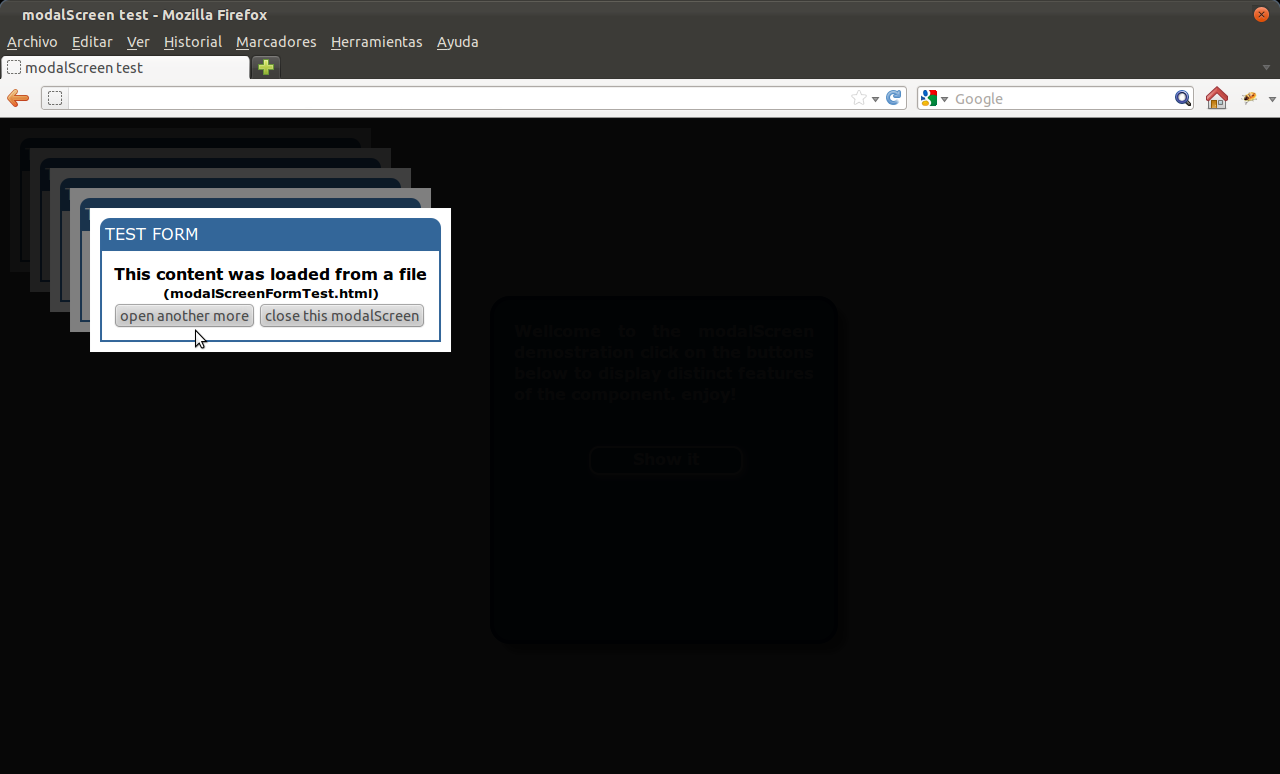Open the Marcadores menu
This screenshot has height=774, width=1280.
pos(276,42)
